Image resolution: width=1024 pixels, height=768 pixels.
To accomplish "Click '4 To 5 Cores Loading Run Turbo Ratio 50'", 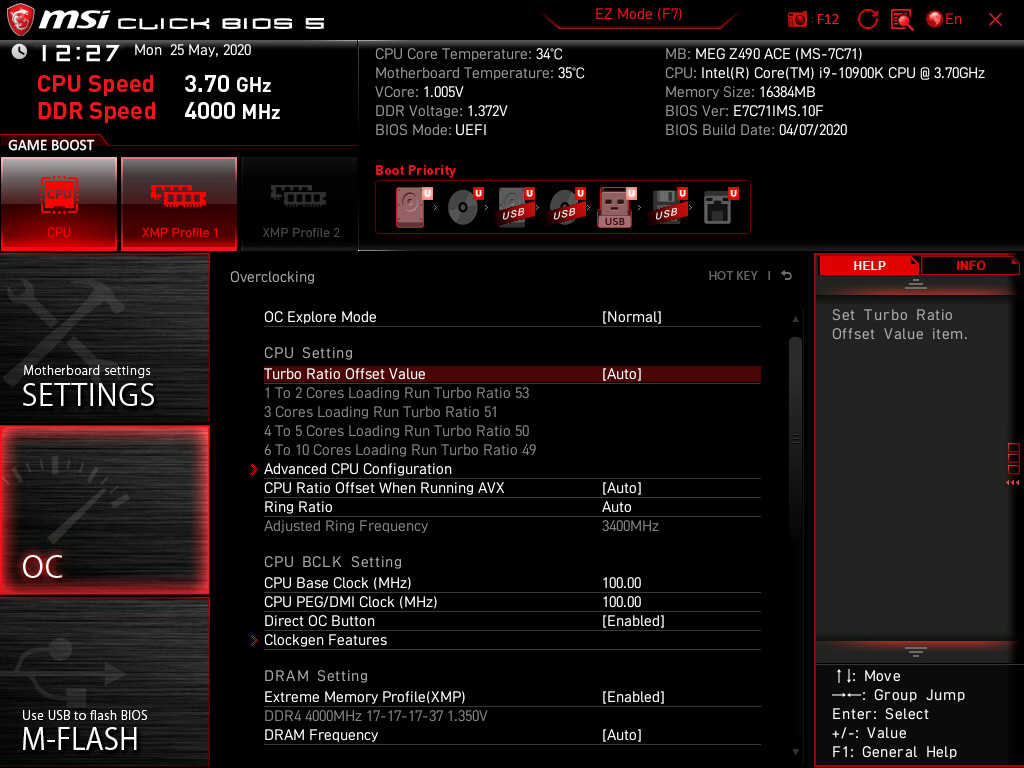I will 396,431.
